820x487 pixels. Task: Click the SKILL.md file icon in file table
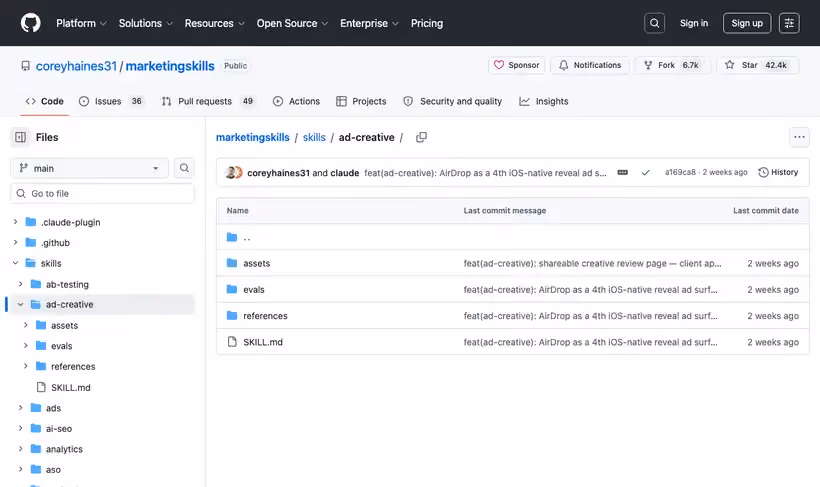(232, 342)
